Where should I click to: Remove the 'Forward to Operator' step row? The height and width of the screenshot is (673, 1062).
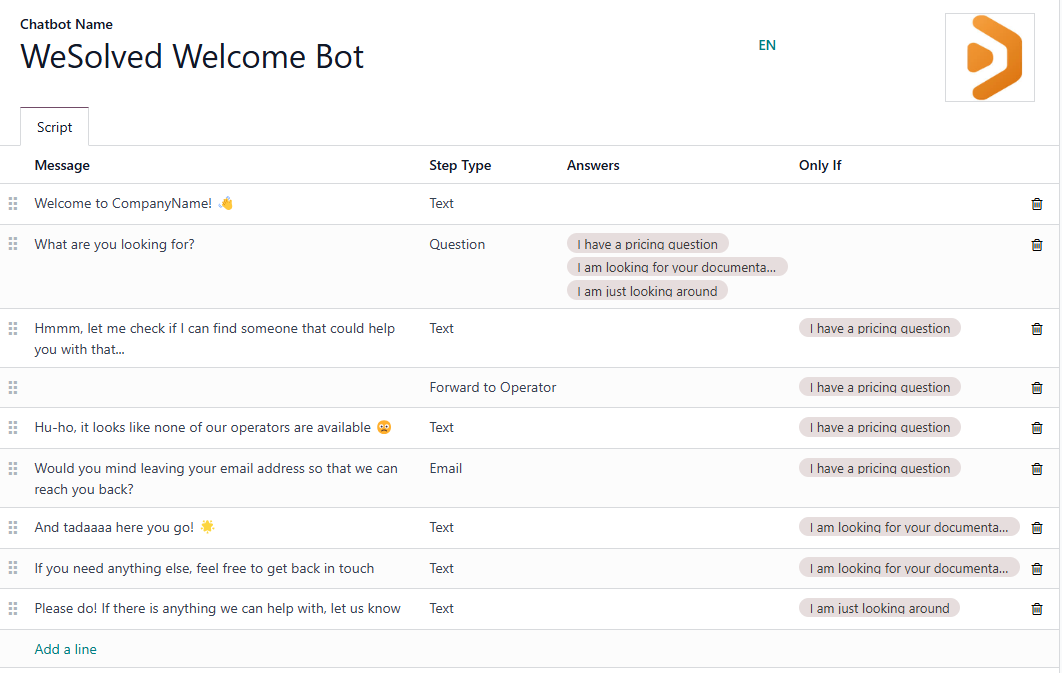pos(1036,388)
